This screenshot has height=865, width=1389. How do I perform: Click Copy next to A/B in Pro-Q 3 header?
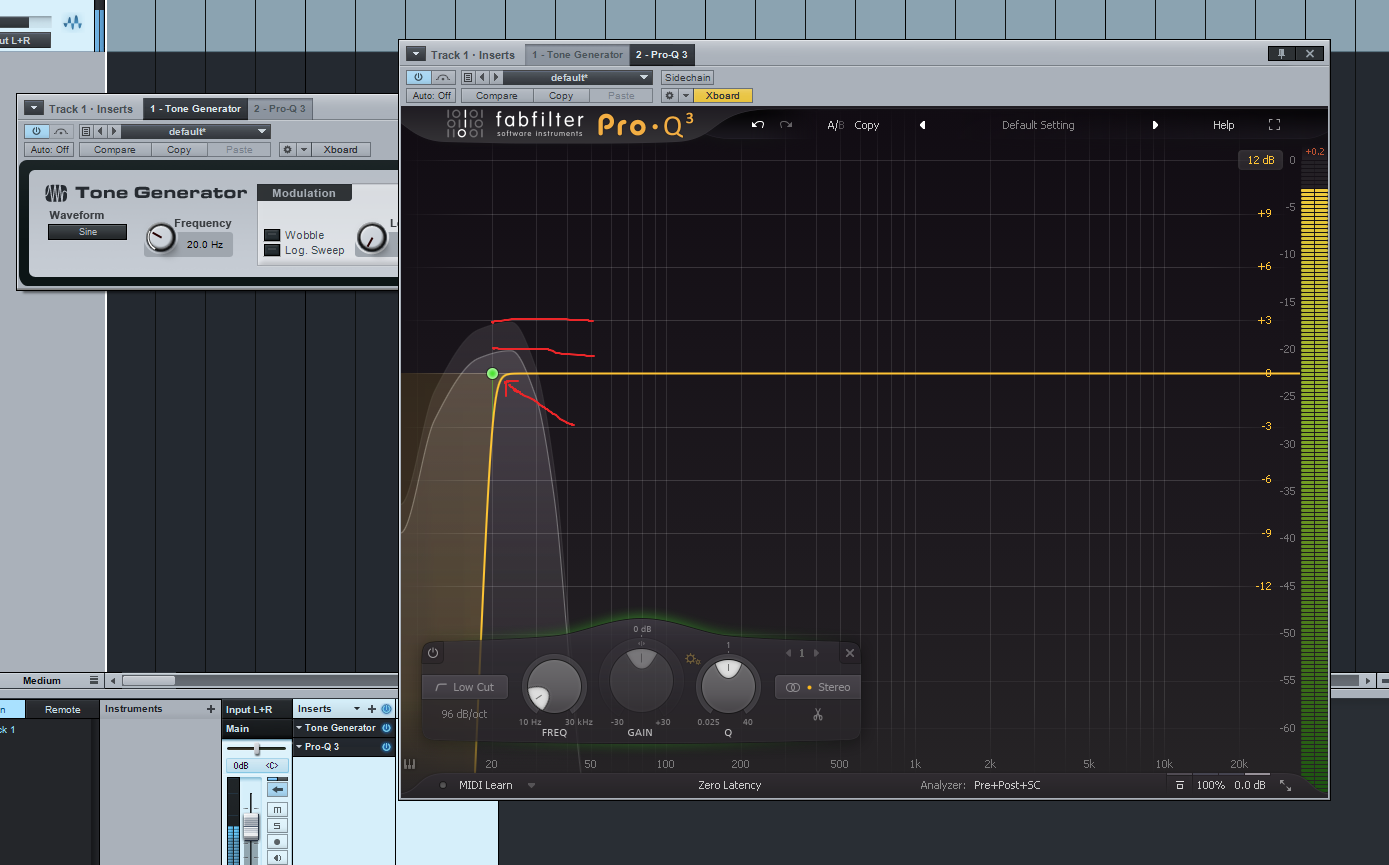click(867, 125)
